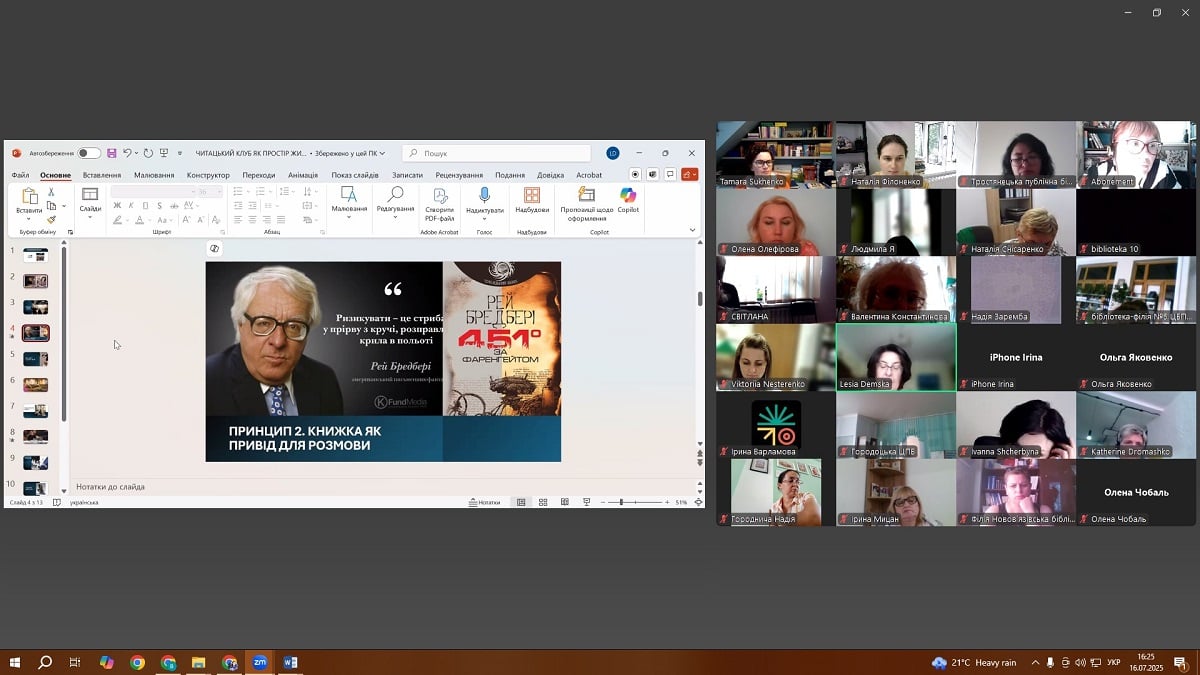
Task: Open the Файл menu tab
Action: click(20, 175)
